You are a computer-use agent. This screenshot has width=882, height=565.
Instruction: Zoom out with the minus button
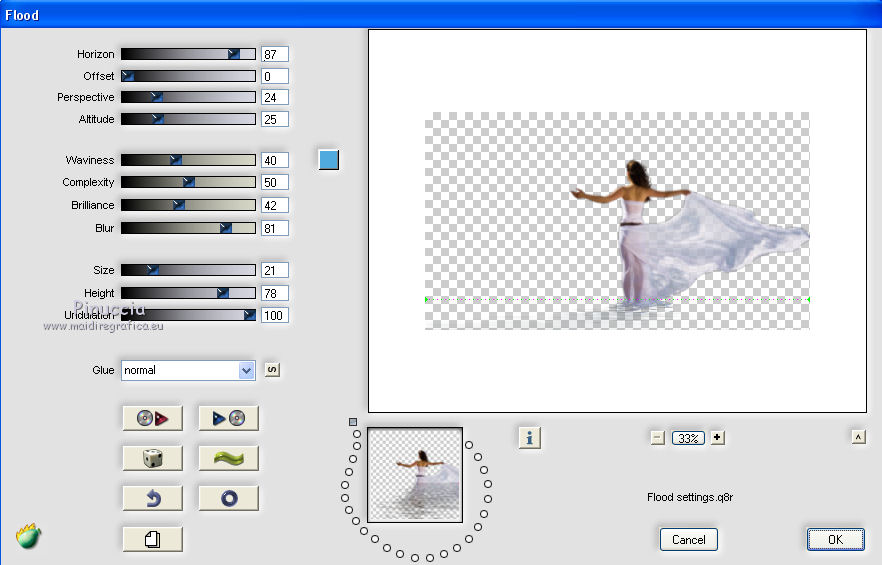click(x=658, y=437)
